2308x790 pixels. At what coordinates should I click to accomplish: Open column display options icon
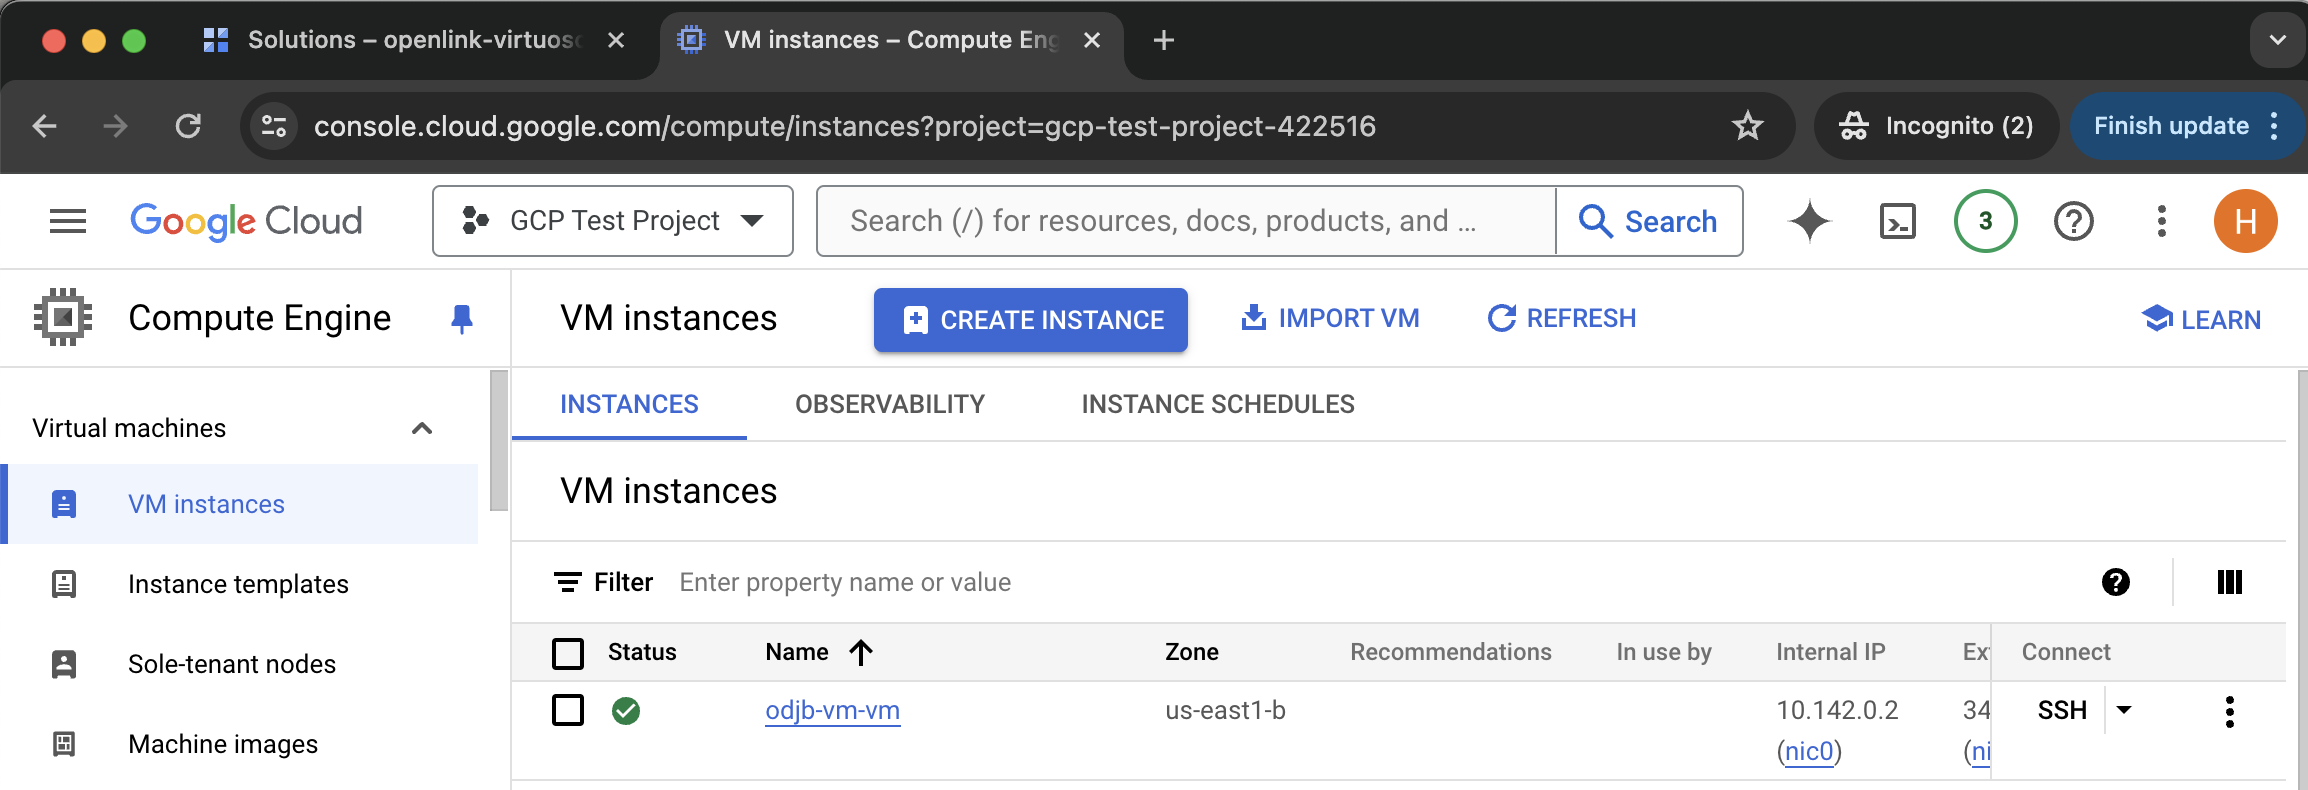2230,582
